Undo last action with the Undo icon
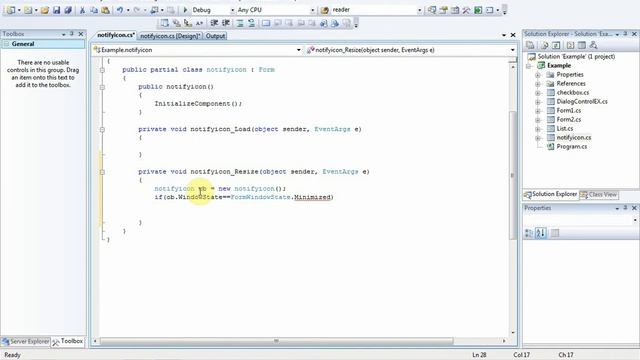Viewport: 640px width, 360px height. 120,10
